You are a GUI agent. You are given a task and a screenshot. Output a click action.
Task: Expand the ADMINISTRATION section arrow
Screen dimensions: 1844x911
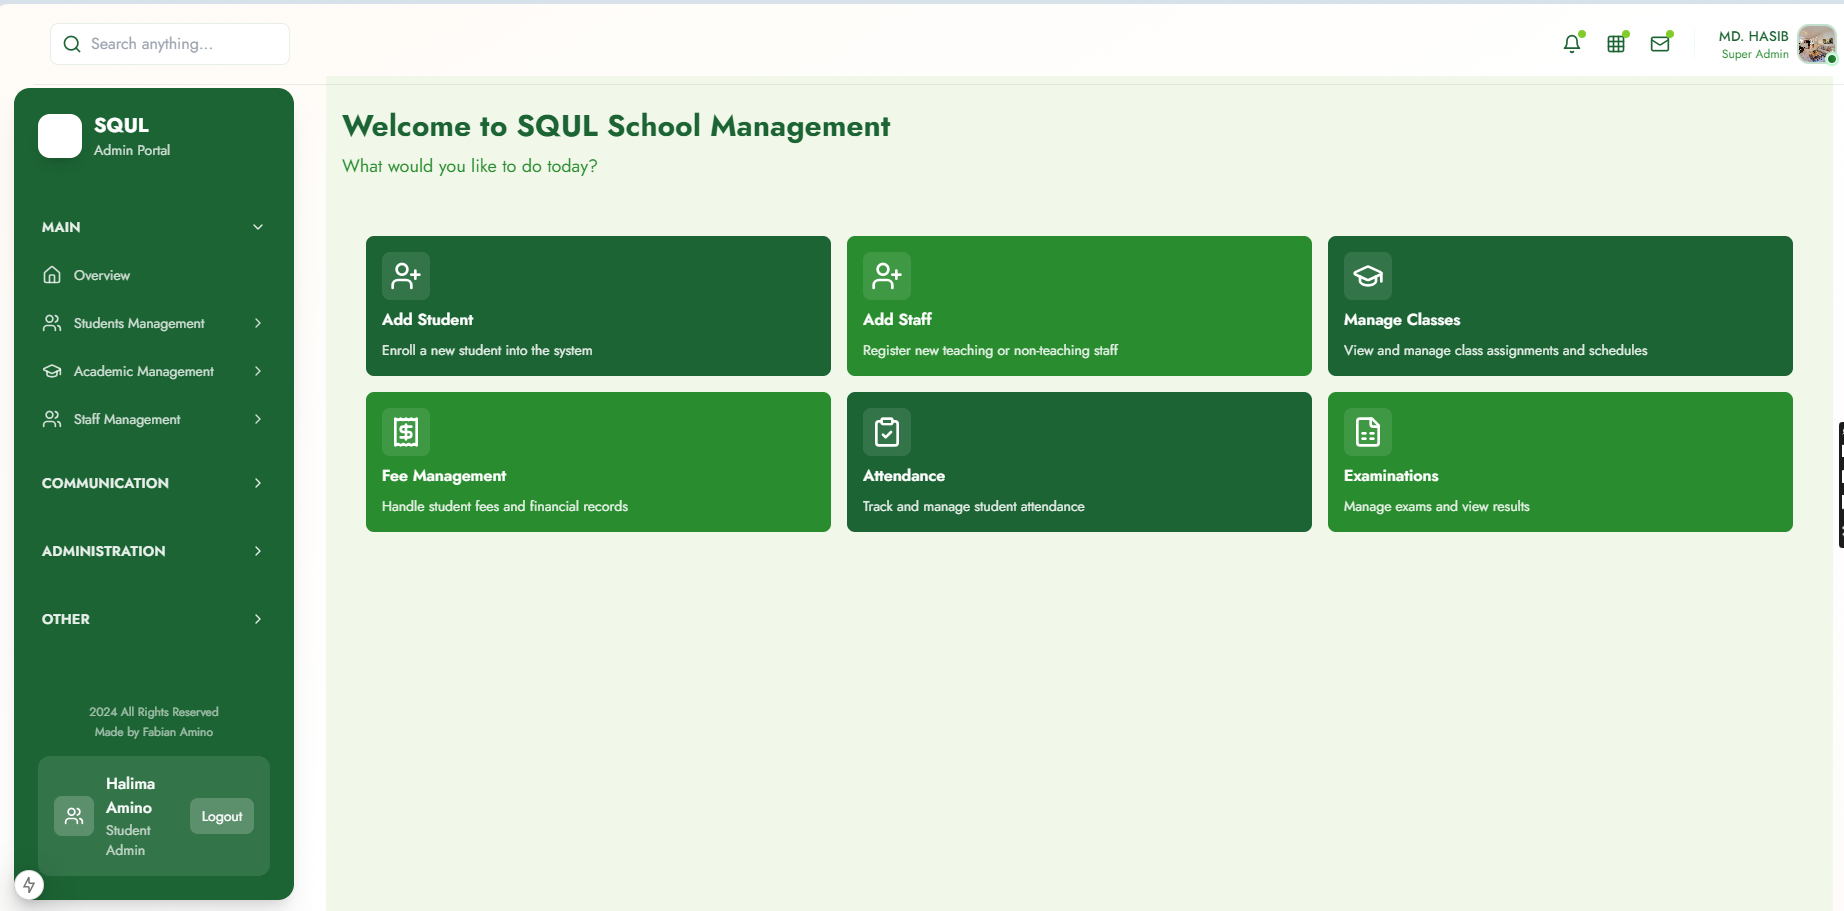tap(258, 551)
